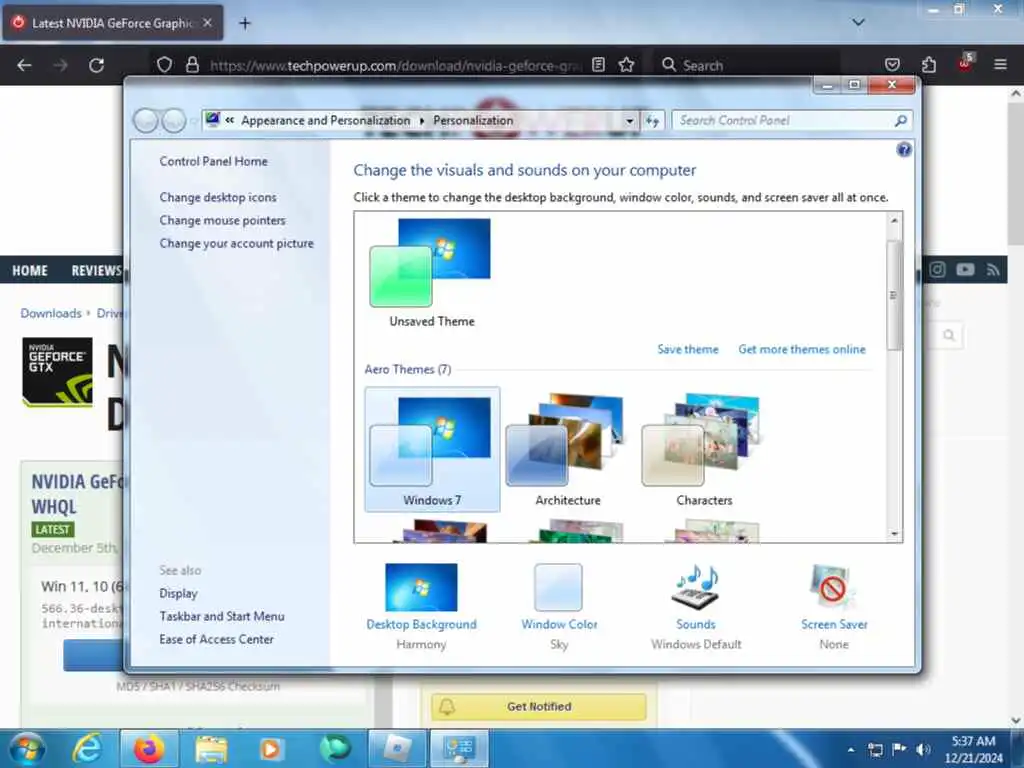Select the Unsaved Theme thumbnail
The image size is (1024, 768).
coord(431,274)
